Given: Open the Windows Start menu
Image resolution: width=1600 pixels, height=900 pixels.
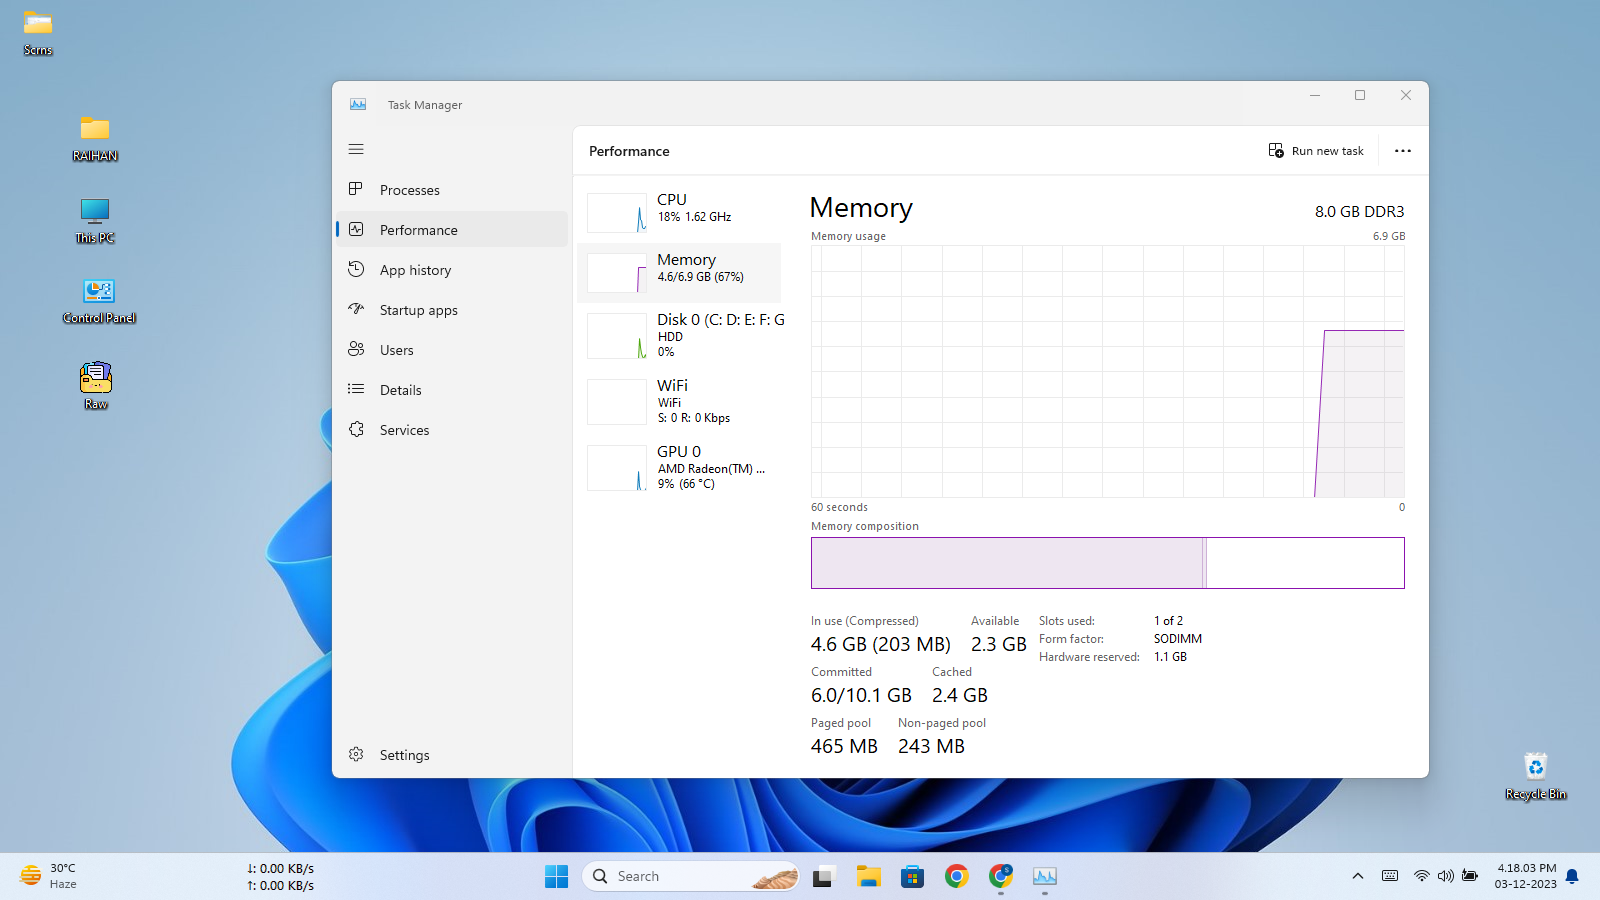Looking at the screenshot, I should pos(557,876).
